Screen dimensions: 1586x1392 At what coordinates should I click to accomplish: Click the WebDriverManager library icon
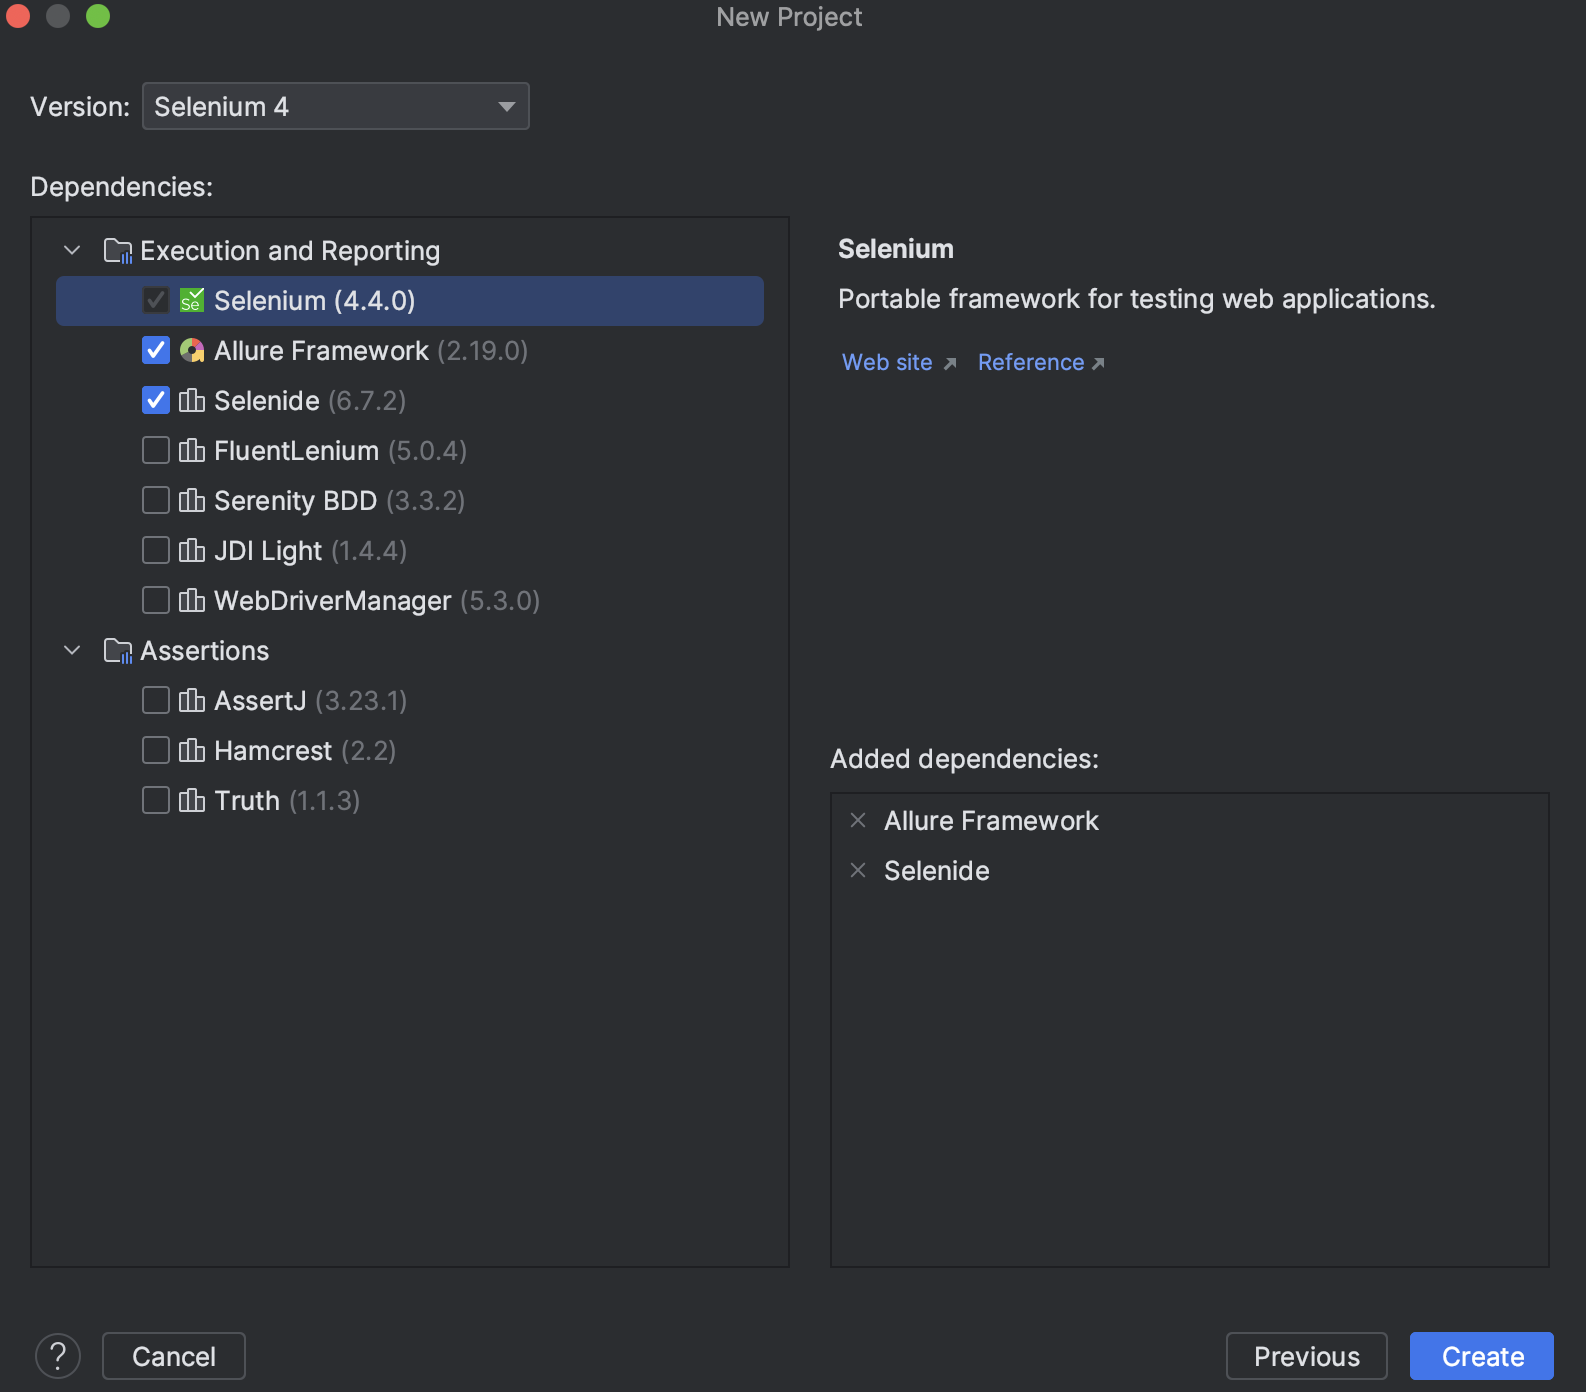191,601
